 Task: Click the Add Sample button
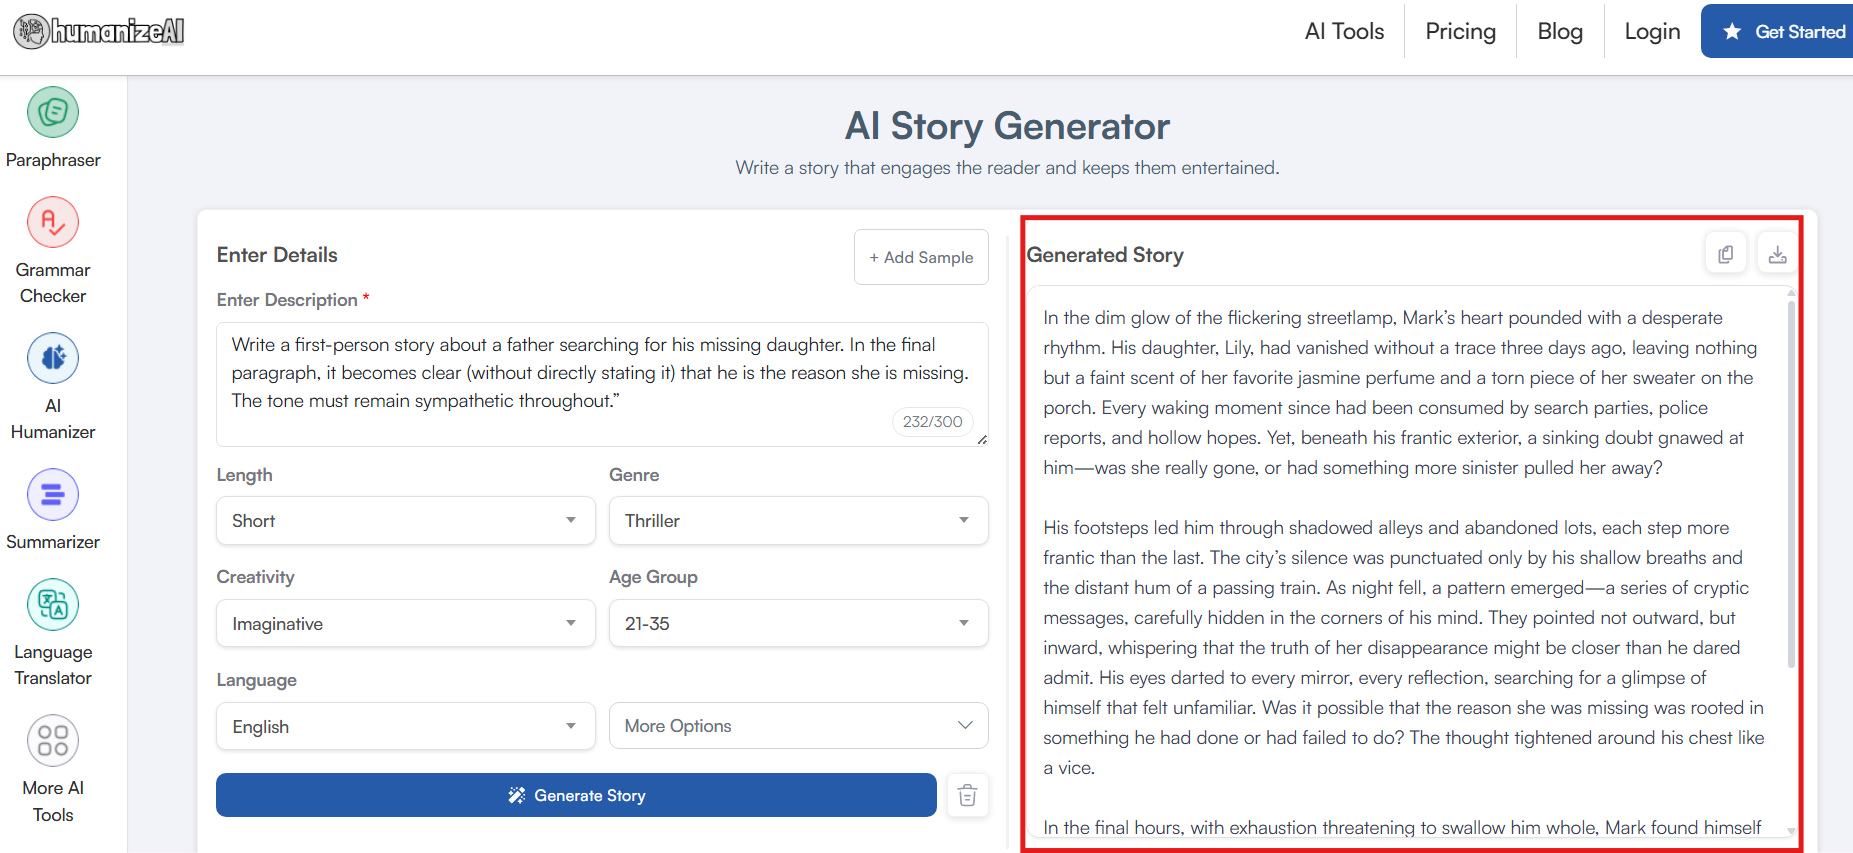(921, 257)
